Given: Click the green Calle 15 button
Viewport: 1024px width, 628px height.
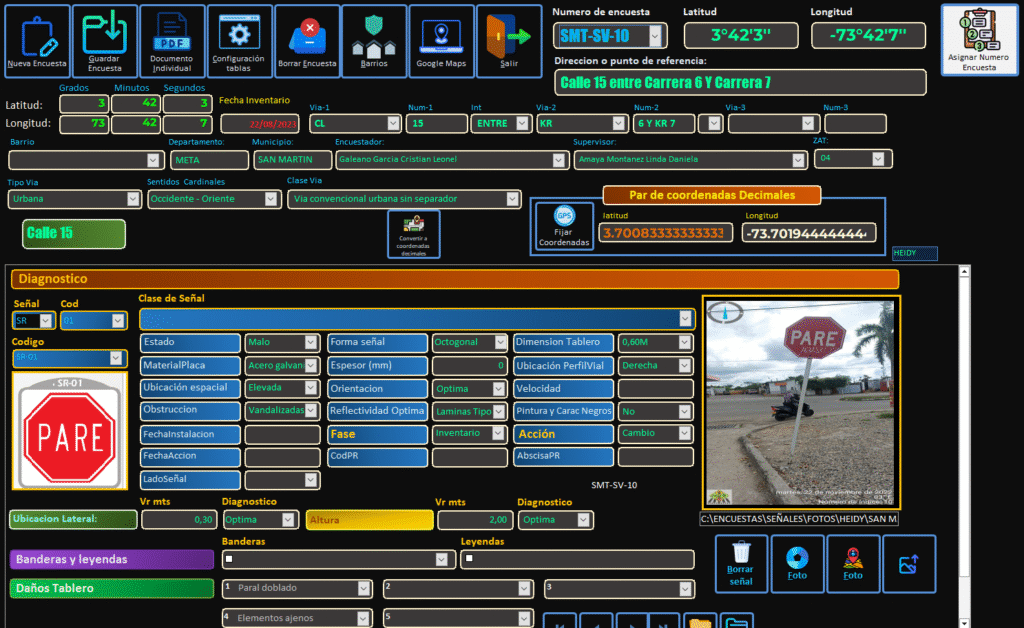Looking at the screenshot, I should point(74,234).
